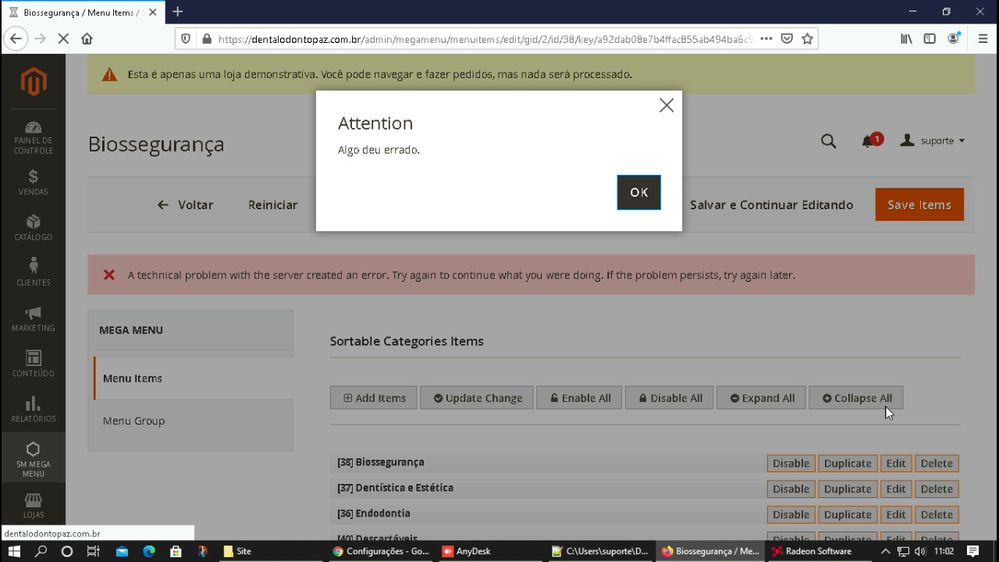Select the Menu Group tab
Screen dimensions: 999x562
pyautogui.click(x=134, y=421)
